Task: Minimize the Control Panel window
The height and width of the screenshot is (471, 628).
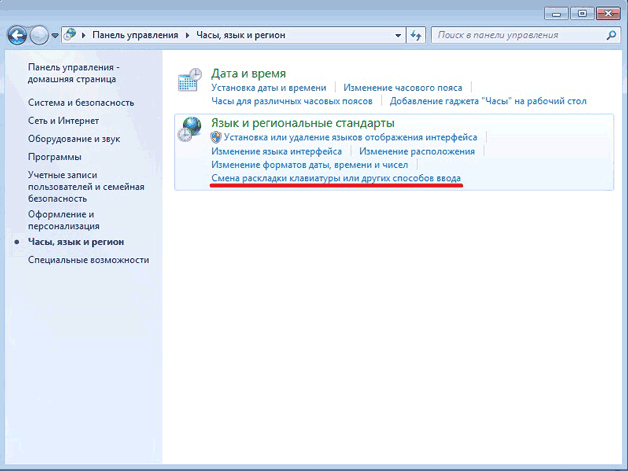Action: pyautogui.click(x=556, y=14)
